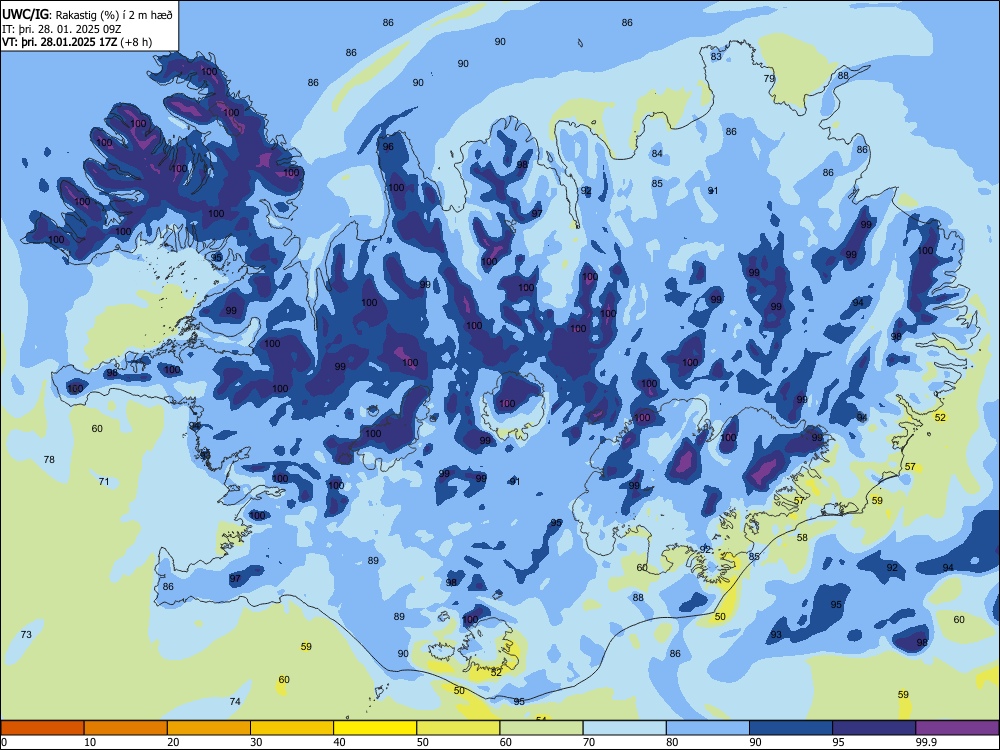Click the legend scale label '30'
1000x750 pixels.
tap(256, 742)
